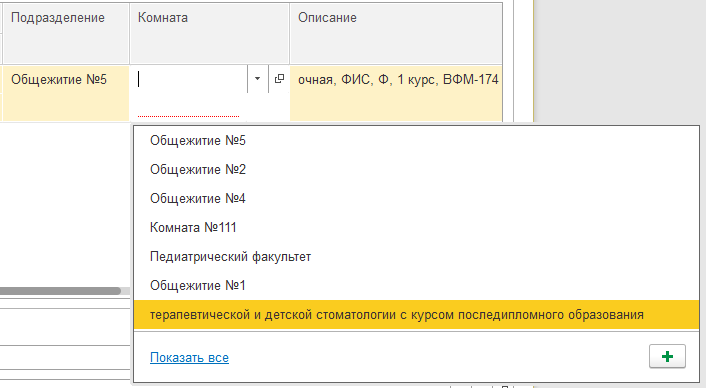
Task: Open the Комната field dropdown arrow
Action: coord(258,79)
